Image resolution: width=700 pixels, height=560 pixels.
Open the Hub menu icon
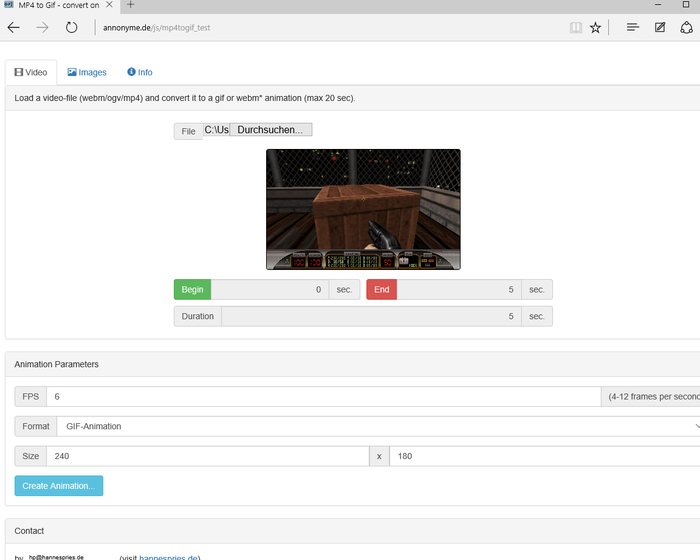tap(633, 28)
